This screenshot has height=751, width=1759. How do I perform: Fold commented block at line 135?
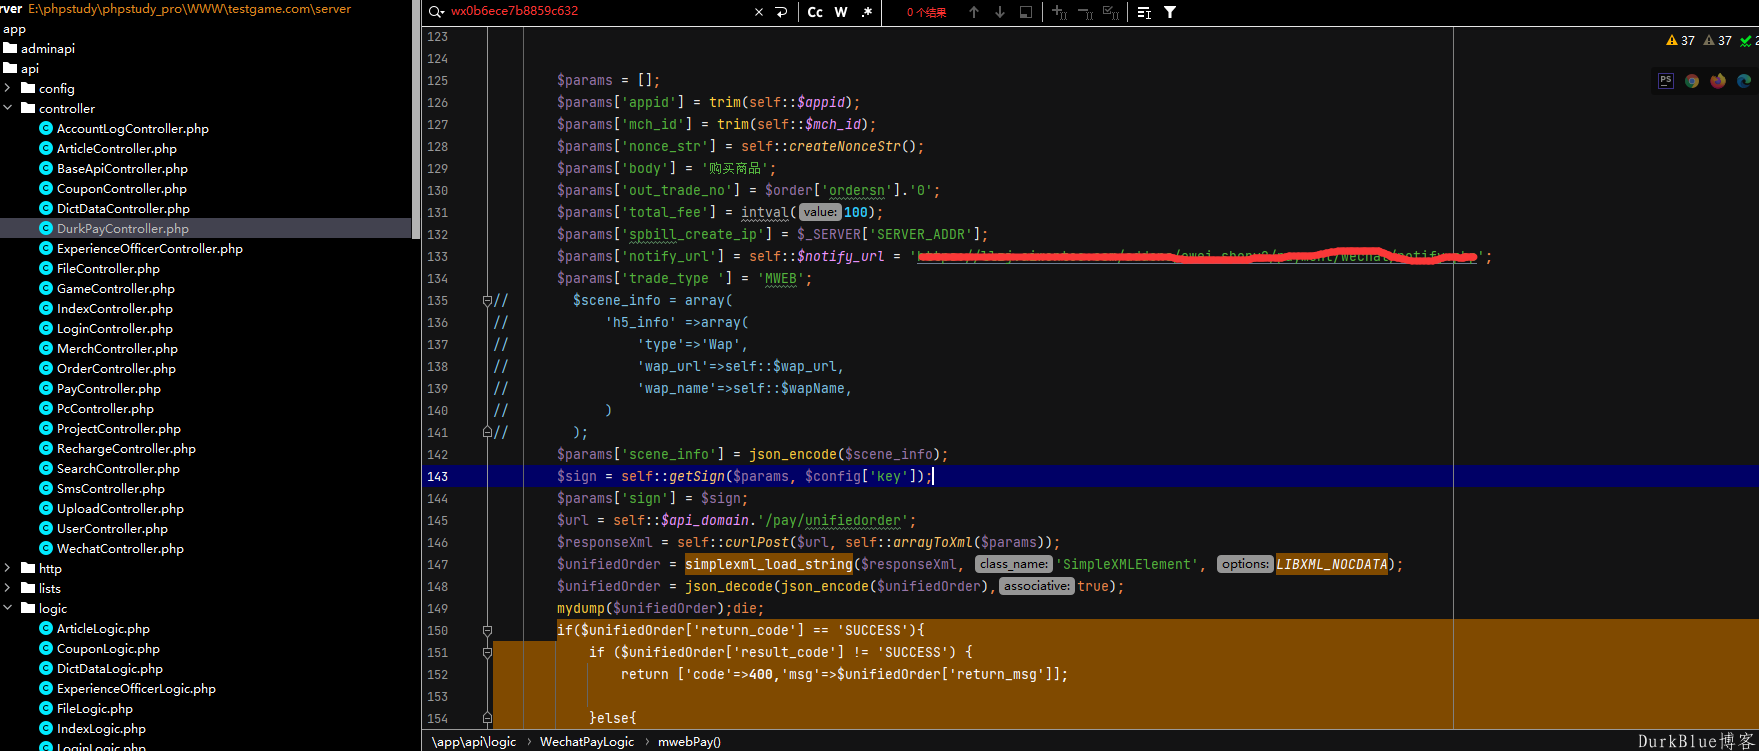click(x=487, y=300)
